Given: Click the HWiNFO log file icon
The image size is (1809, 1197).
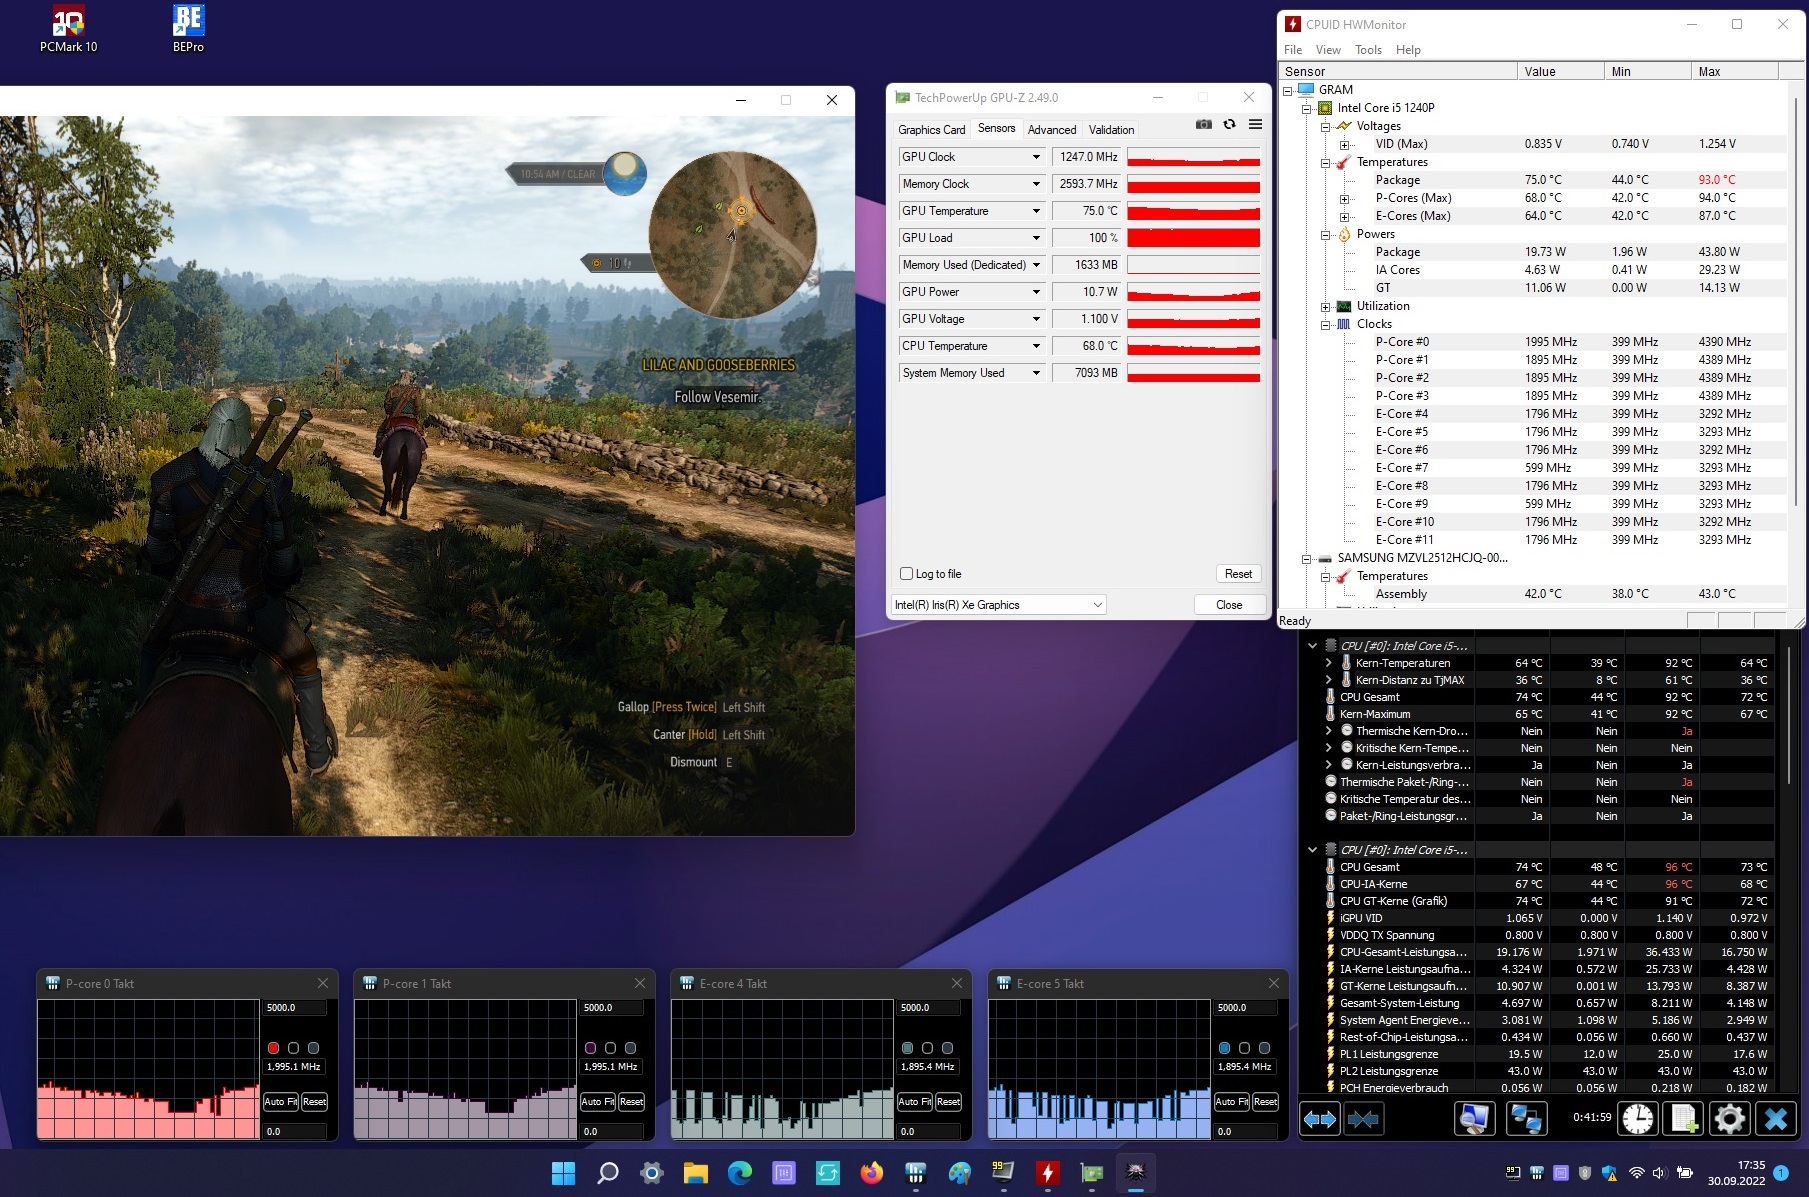Looking at the screenshot, I should [x=1683, y=1118].
